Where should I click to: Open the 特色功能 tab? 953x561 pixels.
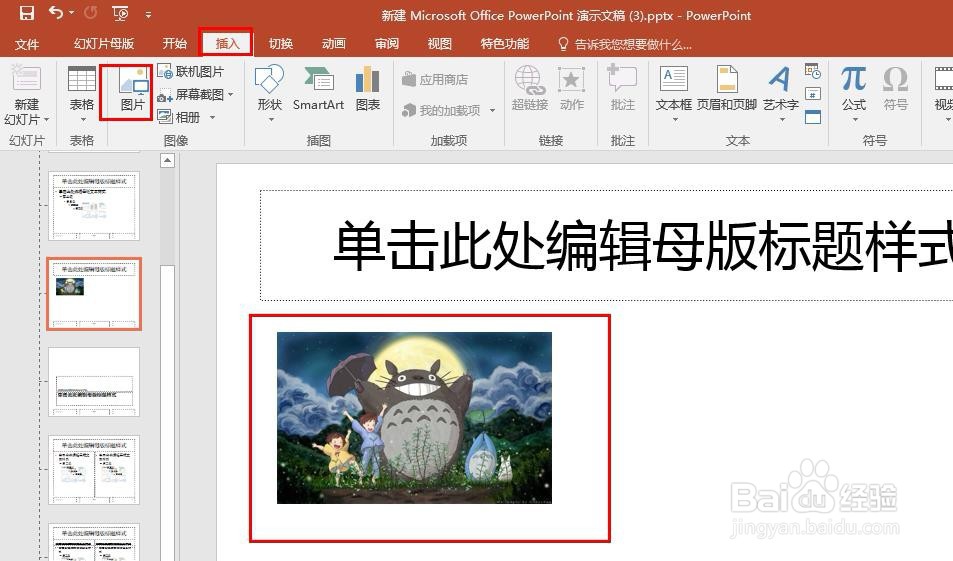(504, 44)
